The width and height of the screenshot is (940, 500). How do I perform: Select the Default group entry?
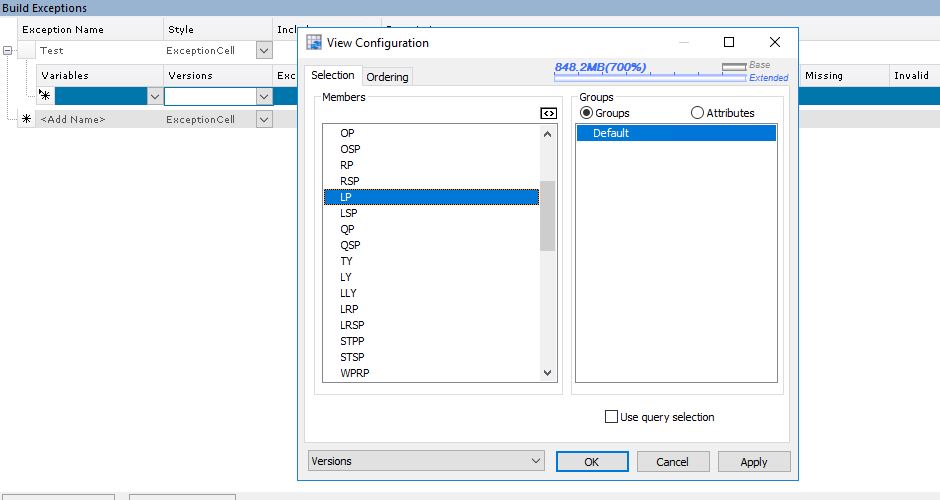(x=676, y=133)
